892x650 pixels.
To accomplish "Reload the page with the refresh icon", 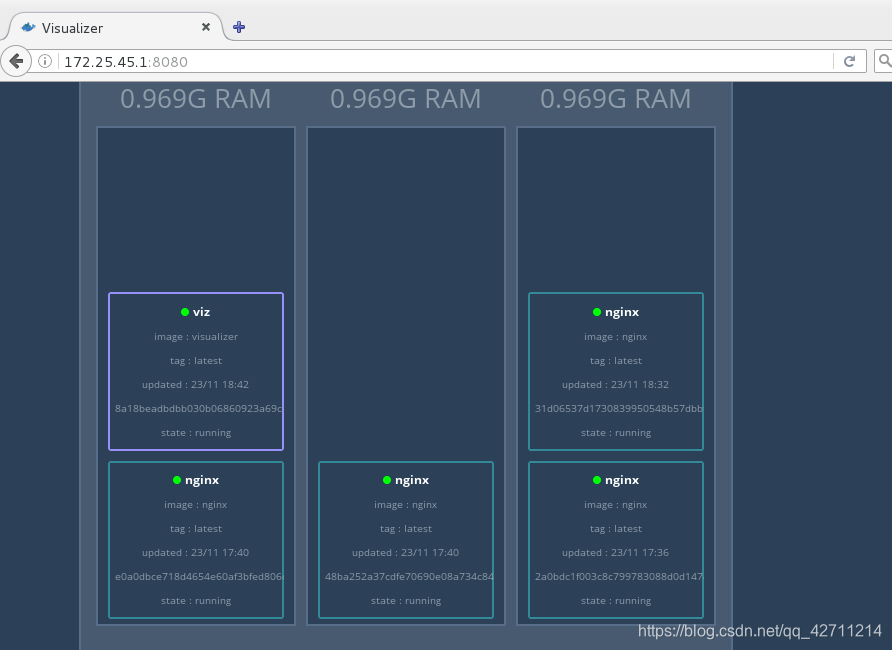I will (x=849, y=61).
